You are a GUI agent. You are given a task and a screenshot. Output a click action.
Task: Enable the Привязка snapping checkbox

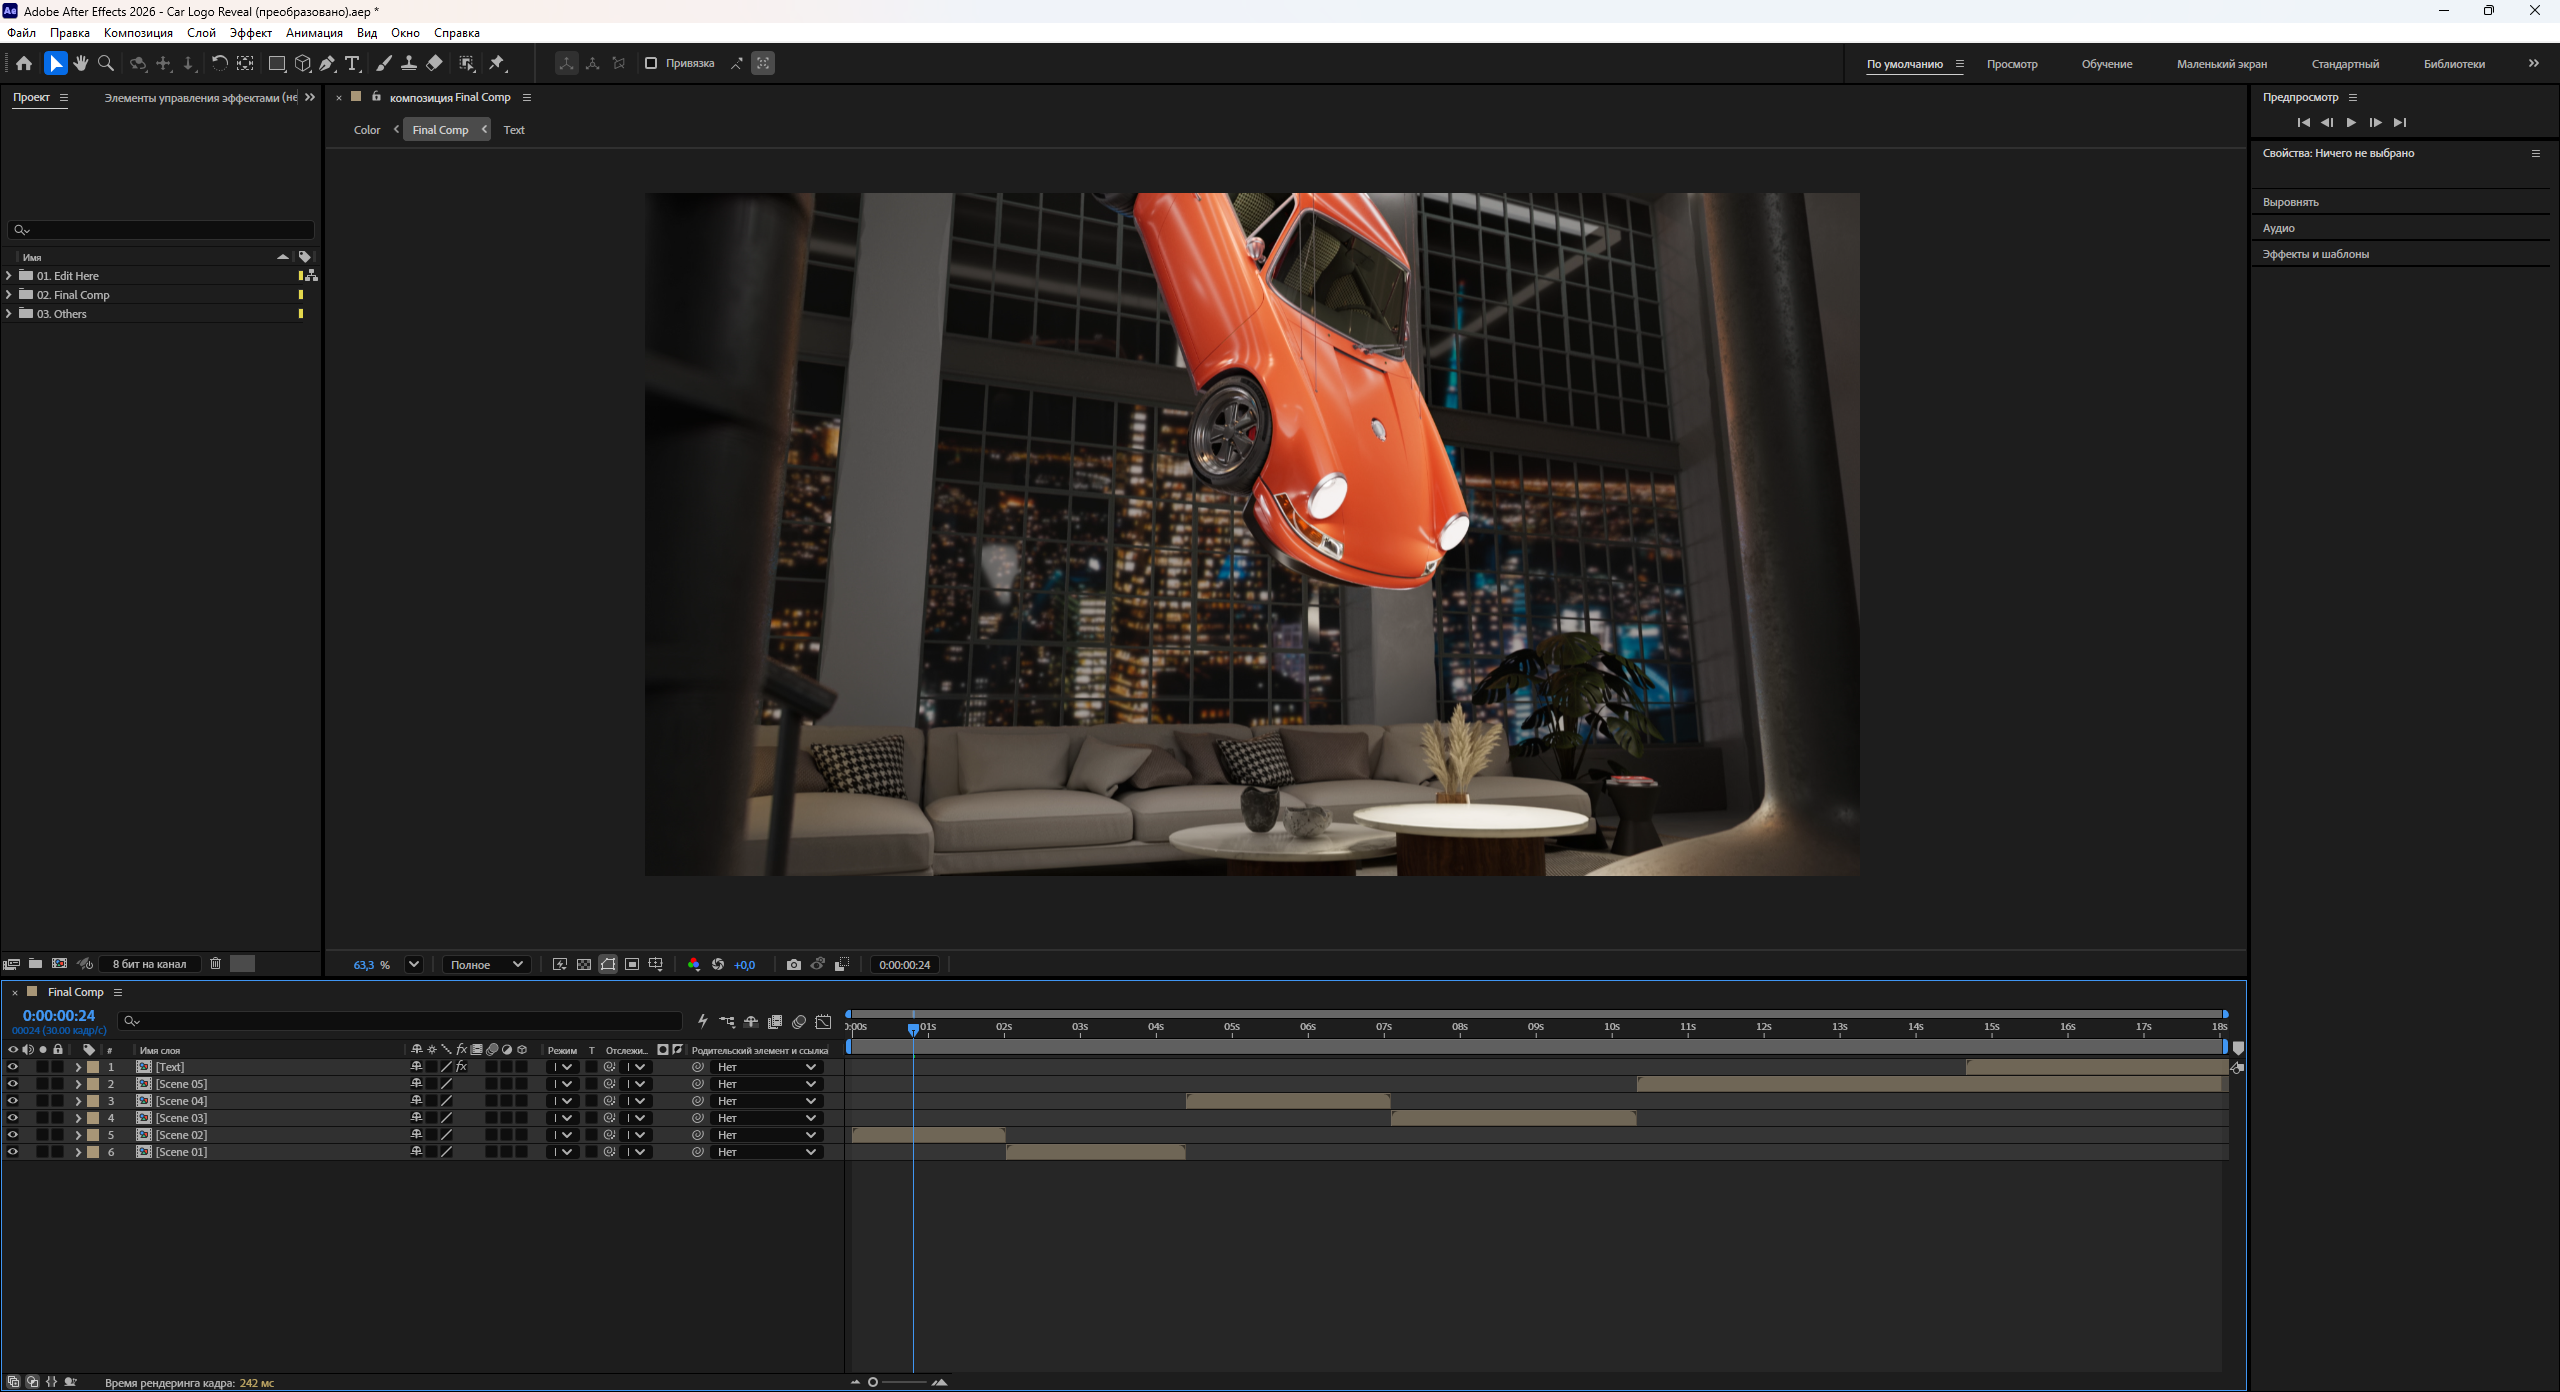point(651,63)
